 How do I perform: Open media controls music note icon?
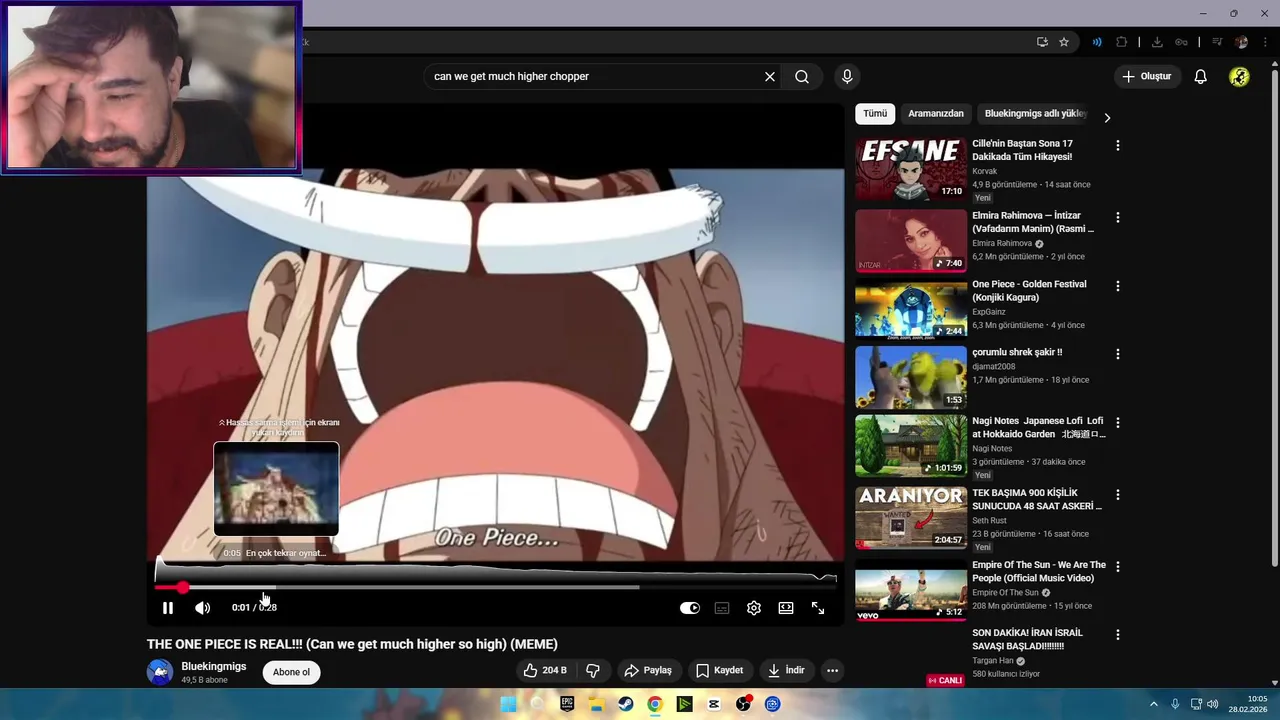click(1217, 42)
